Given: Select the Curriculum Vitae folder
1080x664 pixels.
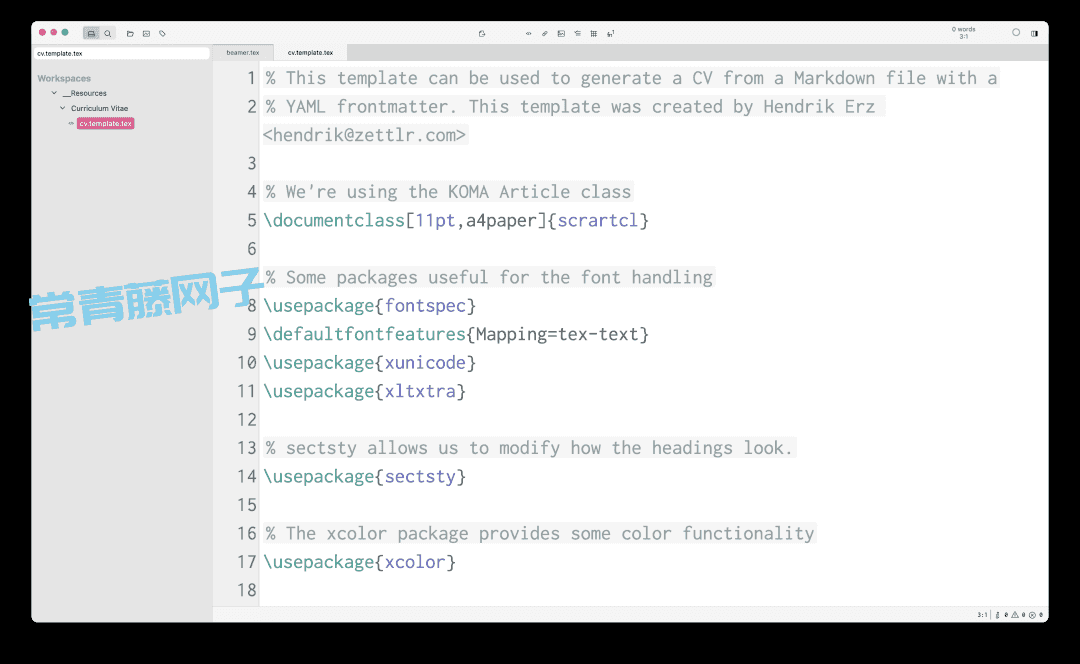Looking at the screenshot, I should [99, 108].
